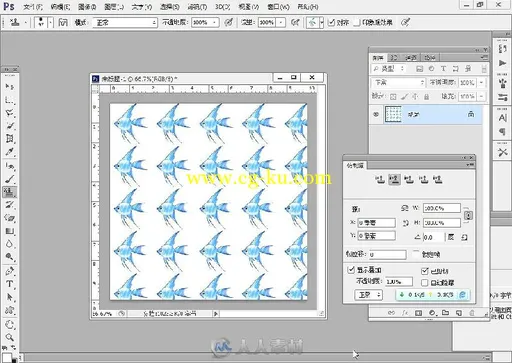Select the Move tool
512x363 pixels.
(10, 87)
